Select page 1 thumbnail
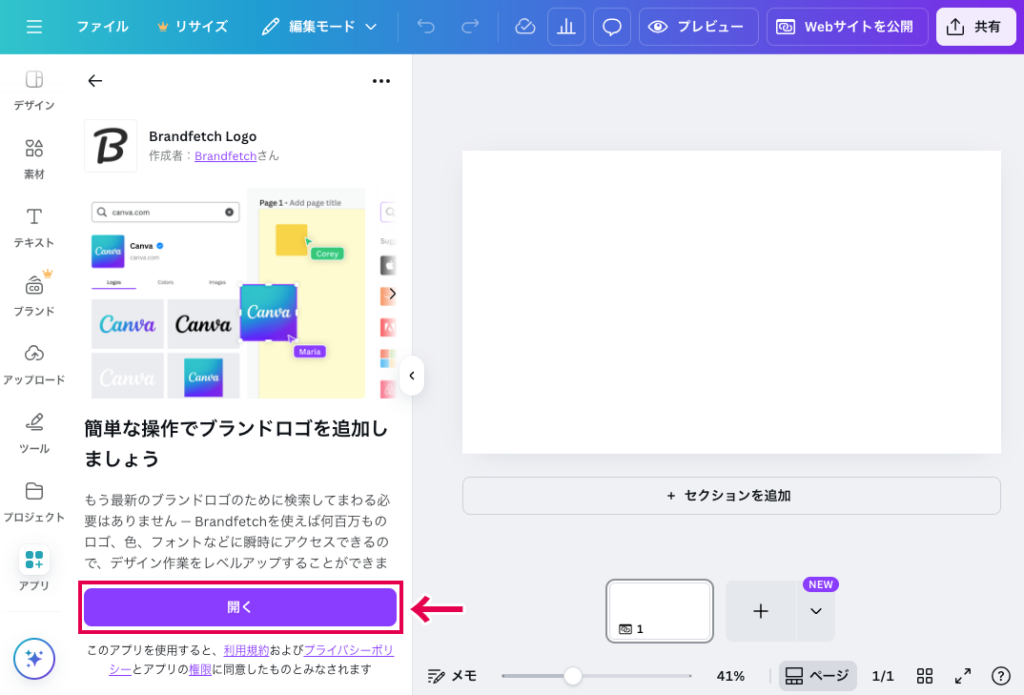 click(x=660, y=611)
